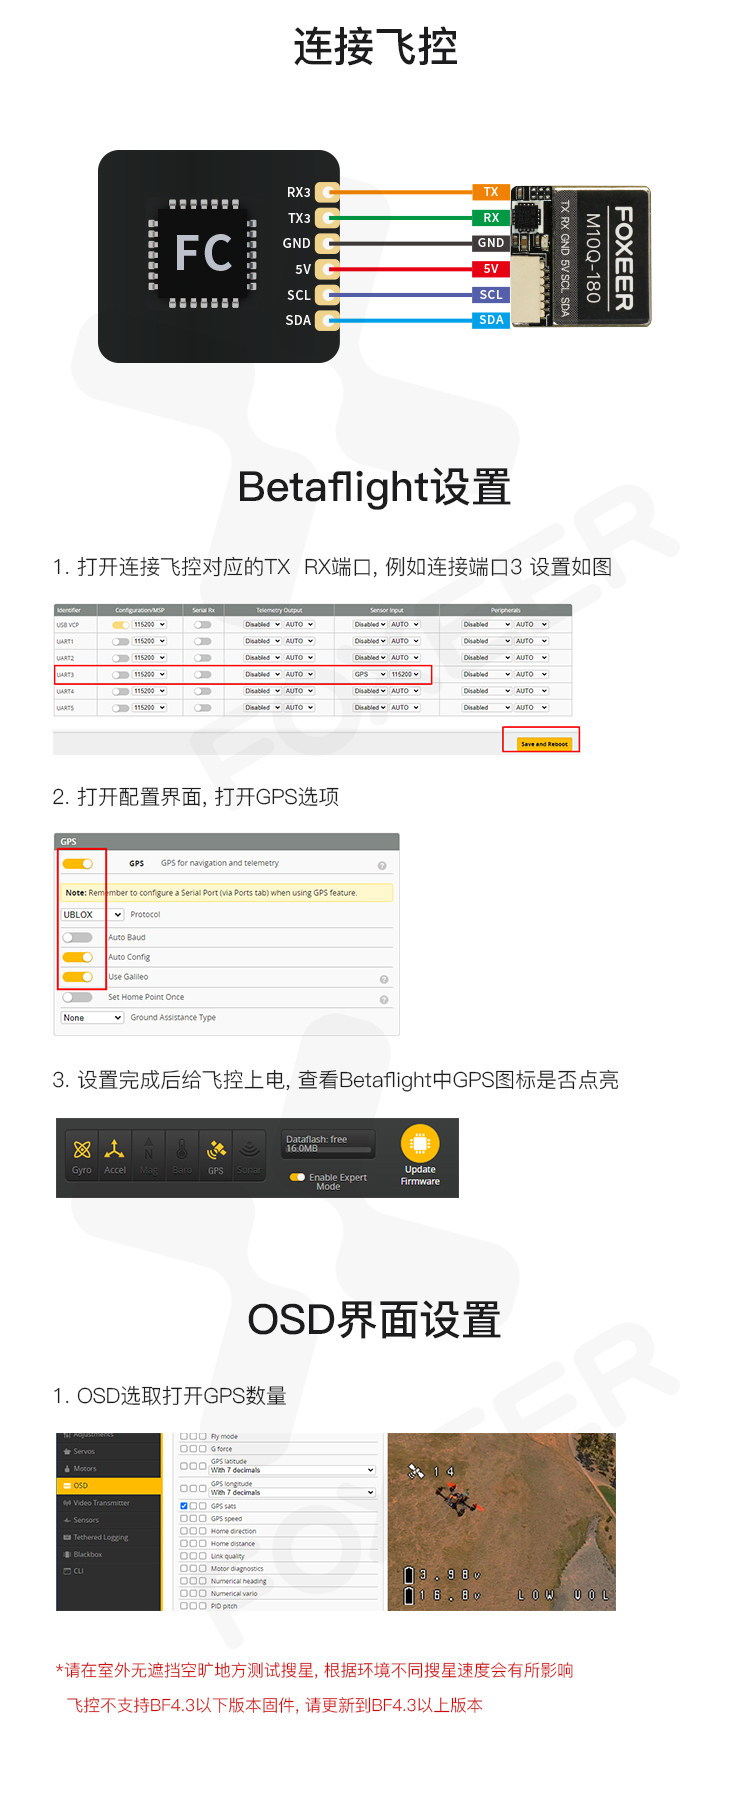Click the SDA pad on flight controller
Viewport: 750px width, 1806px height.
pyautogui.click(x=326, y=320)
